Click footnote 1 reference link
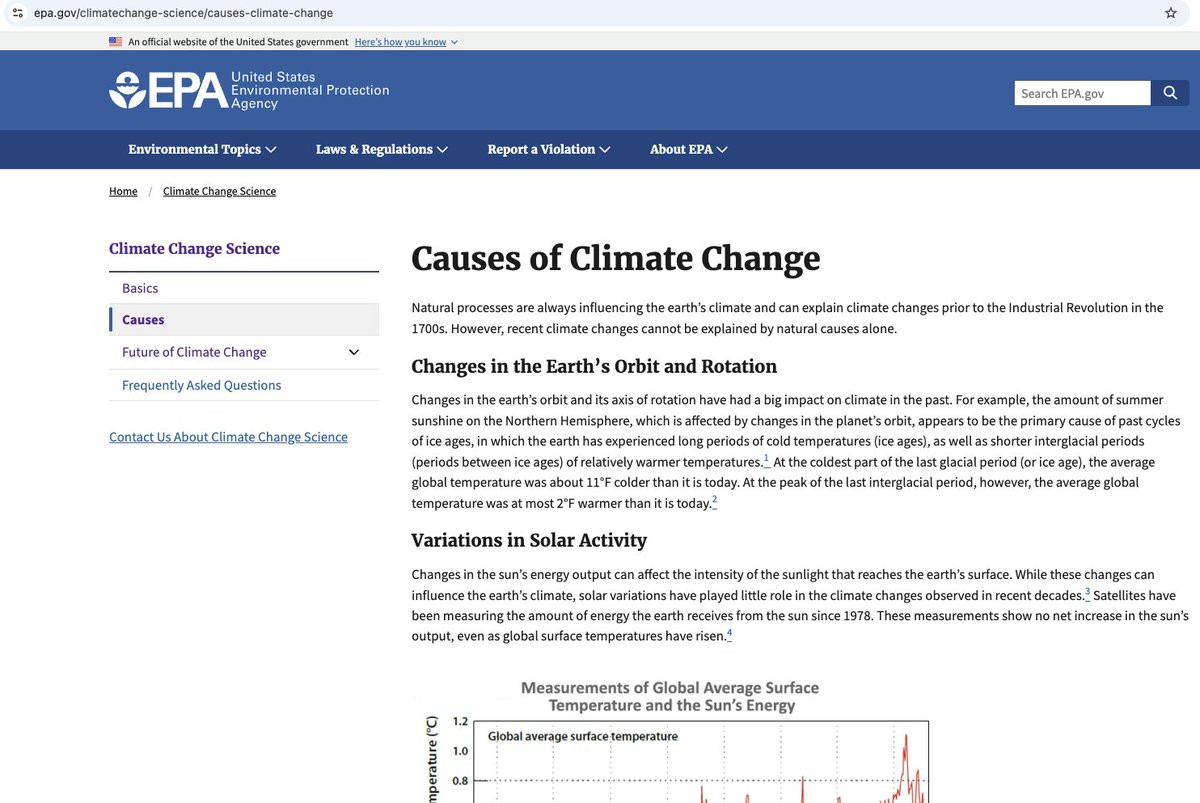 tap(766, 458)
